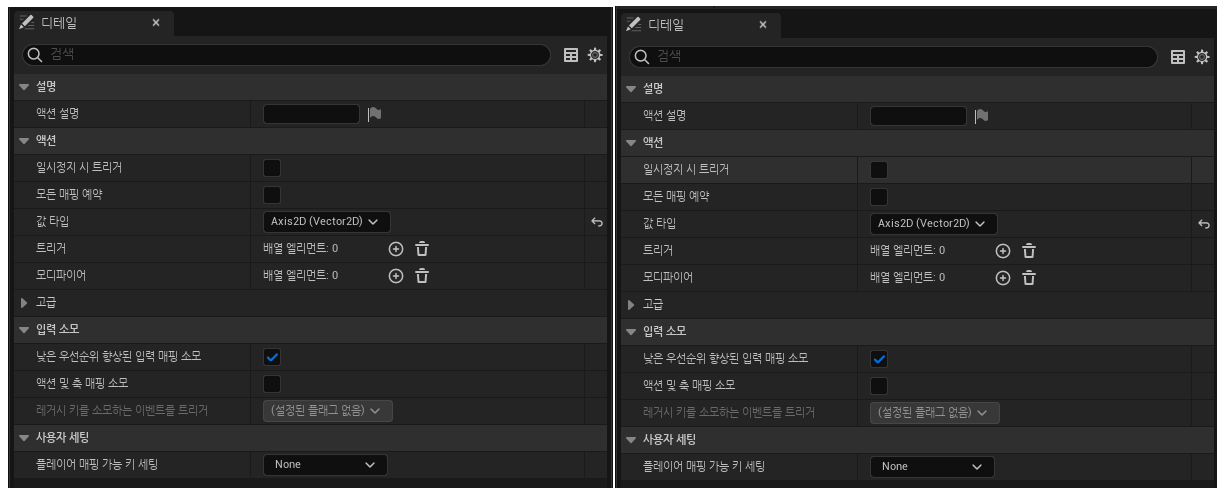Screen dimensions: 1219x494
Task: Click 모디파이어 label in right panel
Action: coord(667,277)
